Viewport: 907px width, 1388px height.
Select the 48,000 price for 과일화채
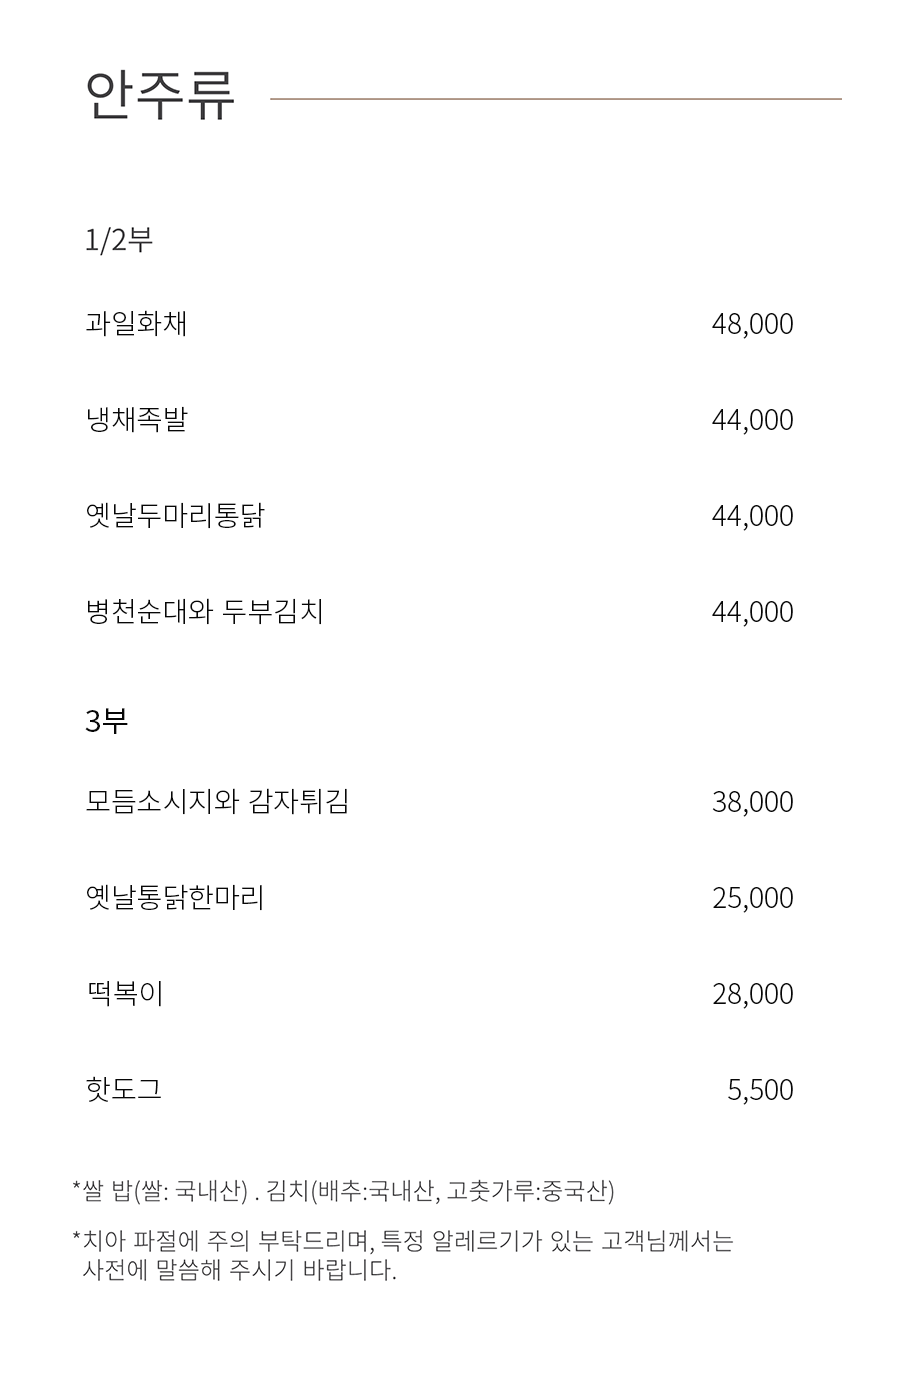(753, 324)
